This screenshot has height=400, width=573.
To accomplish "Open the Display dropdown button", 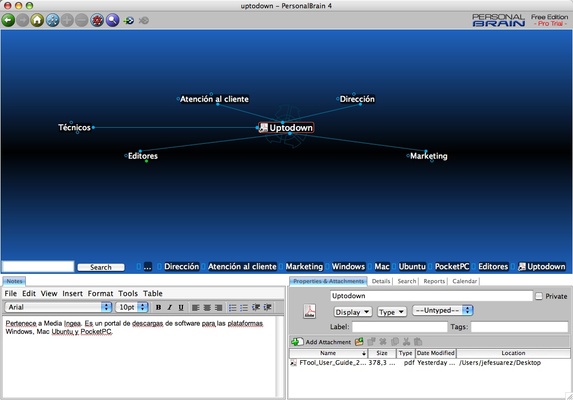I will tap(353, 312).
